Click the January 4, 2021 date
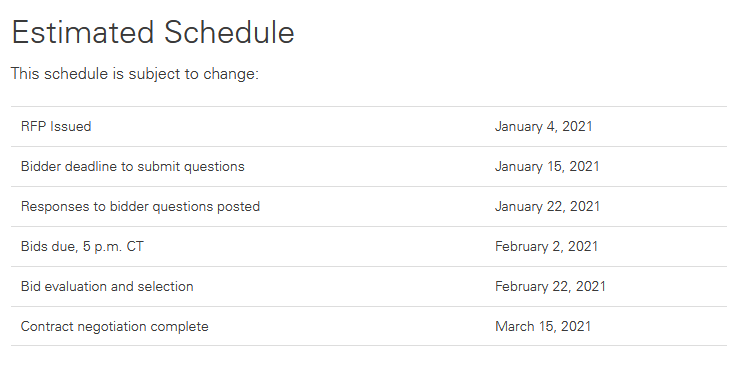Screen dimensions: 738x368 tap(544, 127)
